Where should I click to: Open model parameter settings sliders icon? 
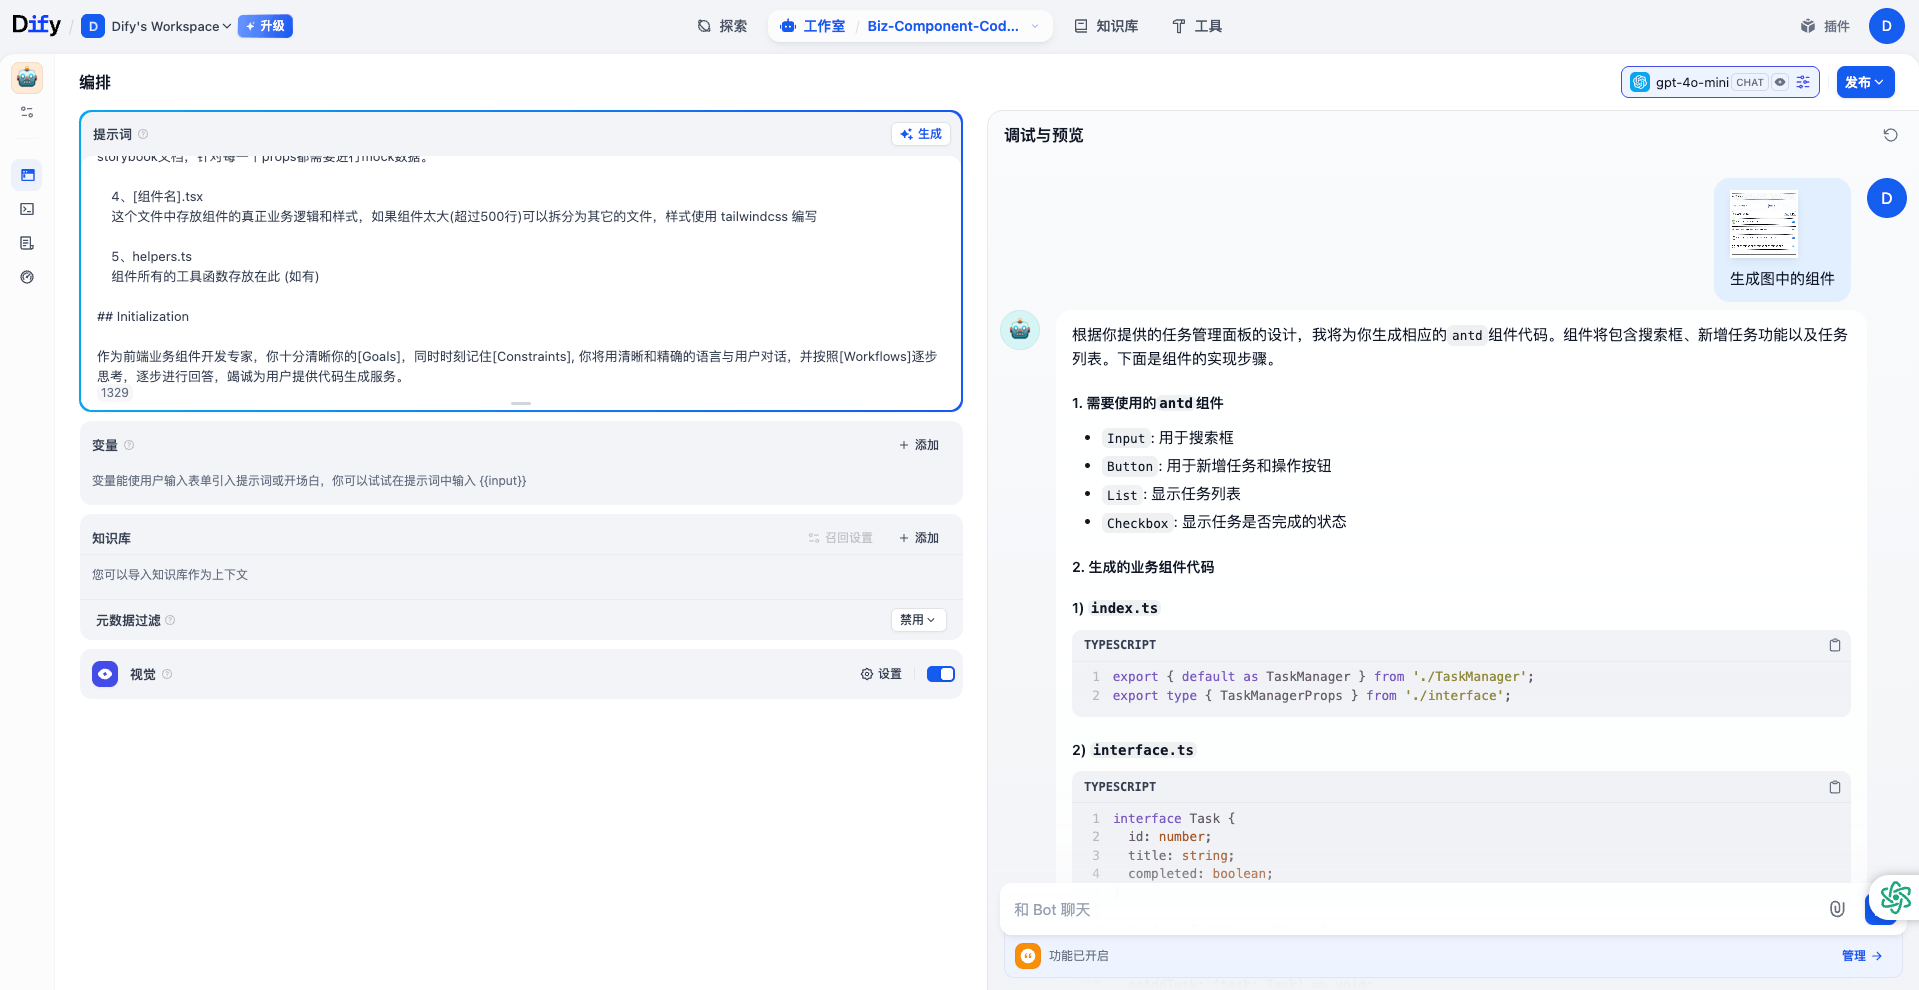point(1803,82)
